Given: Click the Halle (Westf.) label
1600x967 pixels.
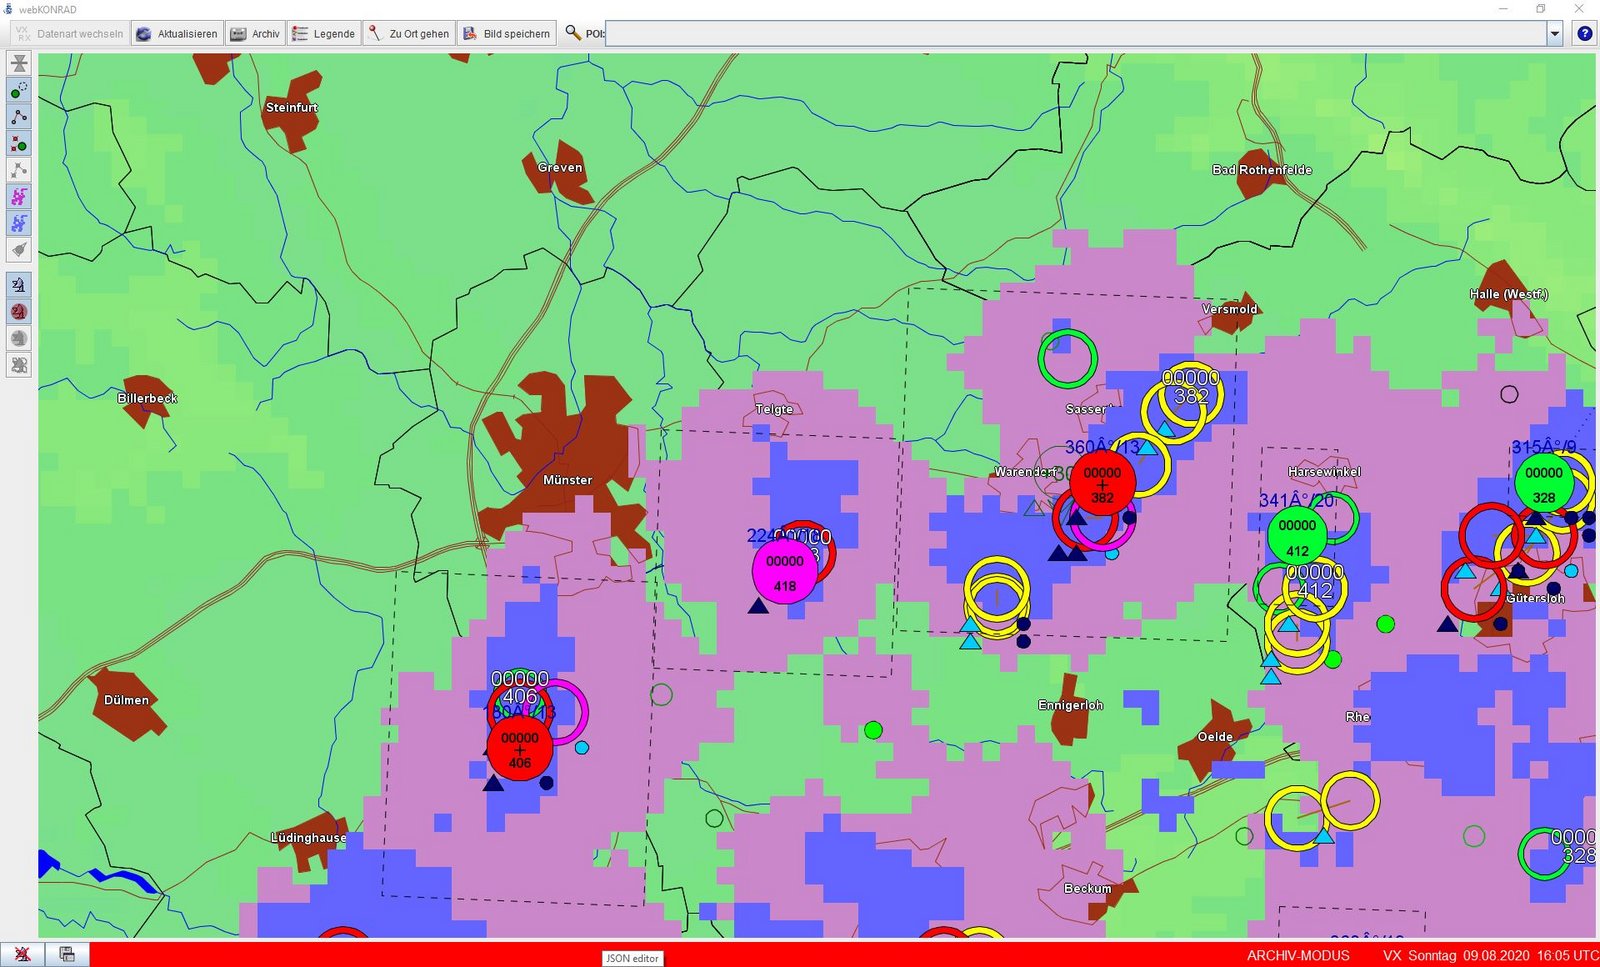Looking at the screenshot, I should pos(1509,294).
